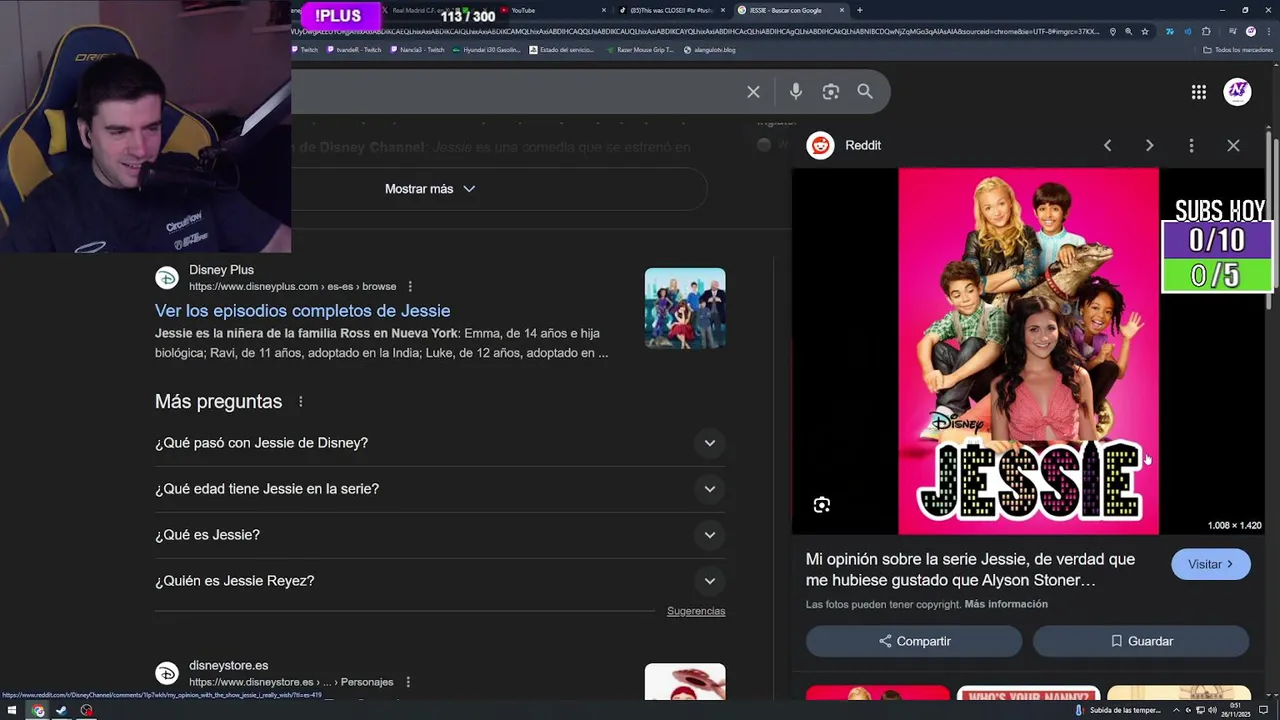Open the Estado del servicio bookmark

(x=561, y=50)
